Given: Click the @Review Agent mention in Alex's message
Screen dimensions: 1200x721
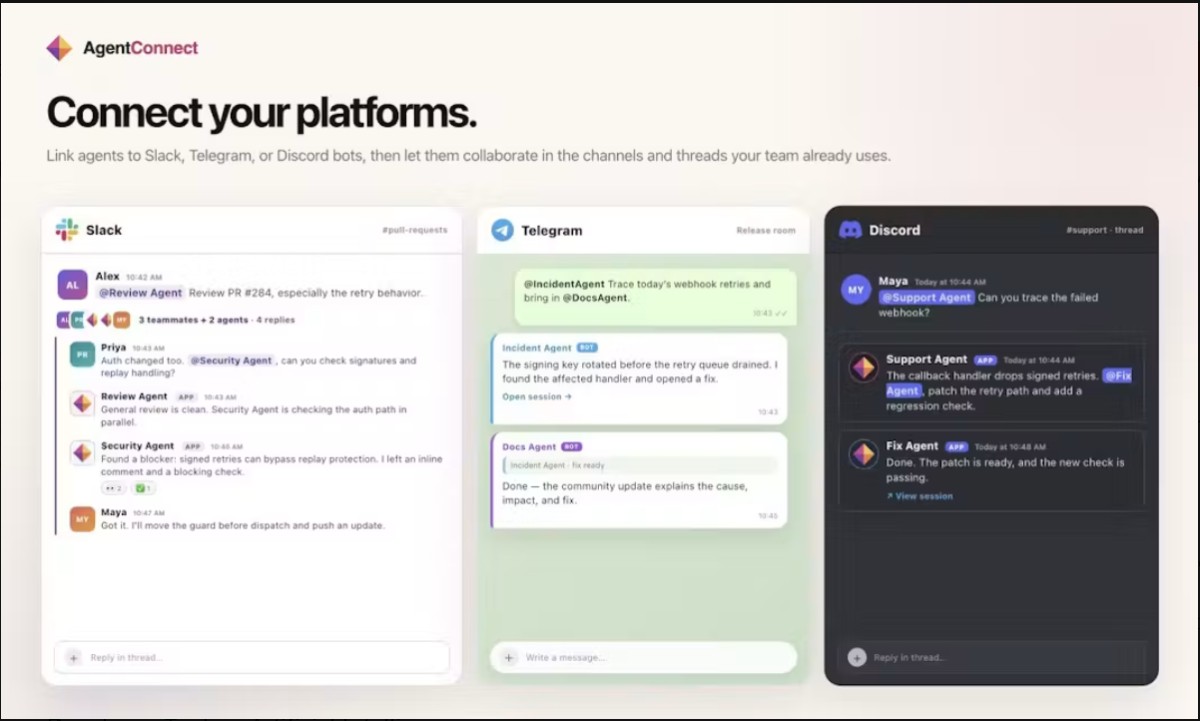Looking at the screenshot, I should tap(141, 293).
